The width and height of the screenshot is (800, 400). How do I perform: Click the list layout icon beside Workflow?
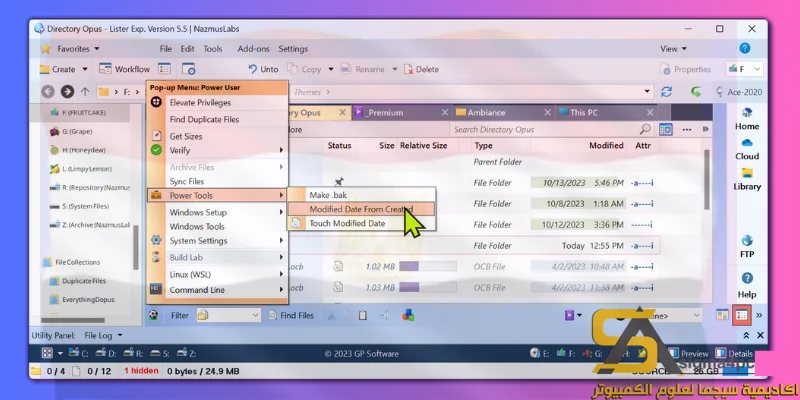[x=164, y=69]
